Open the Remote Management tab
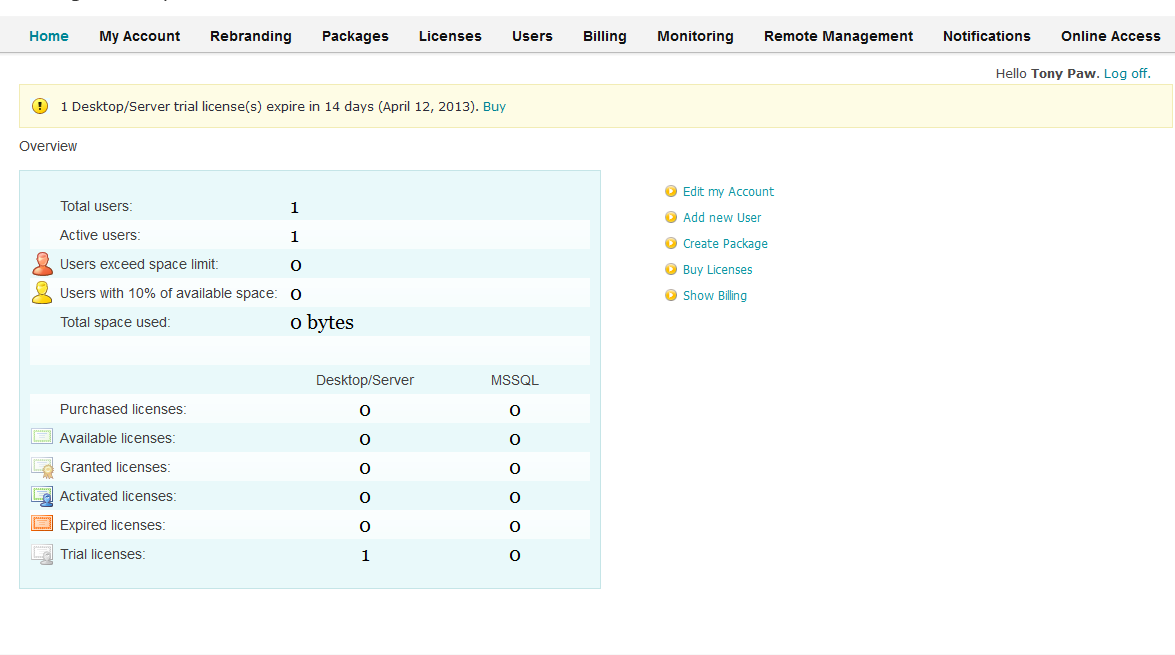 (x=838, y=36)
